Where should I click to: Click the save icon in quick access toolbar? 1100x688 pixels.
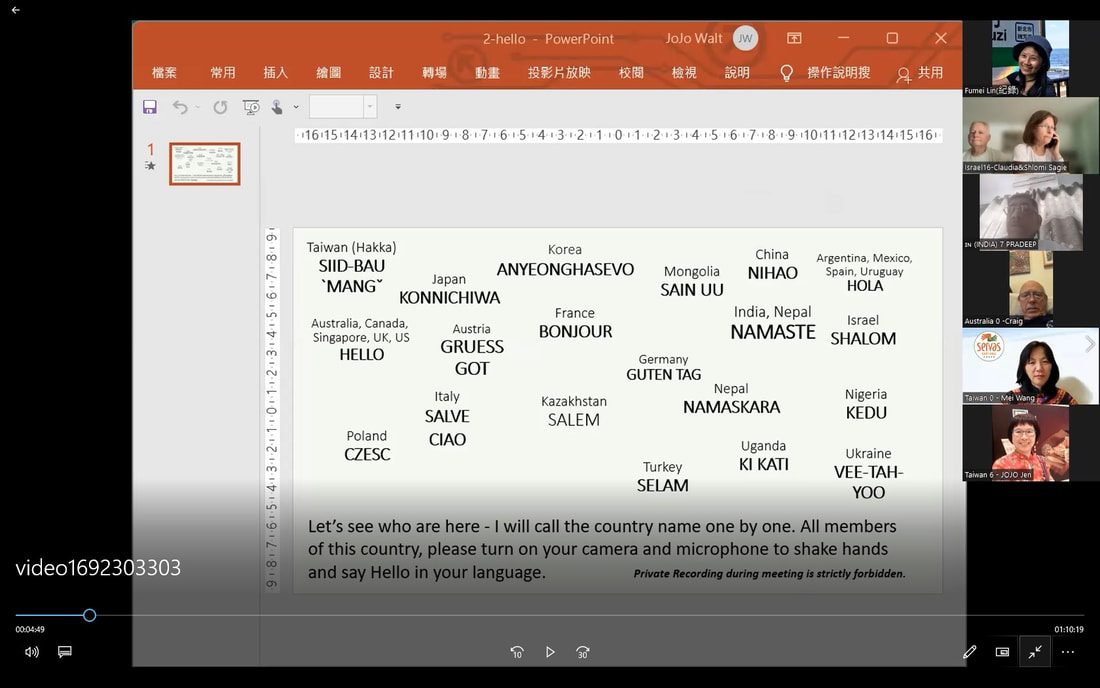tap(149, 107)
